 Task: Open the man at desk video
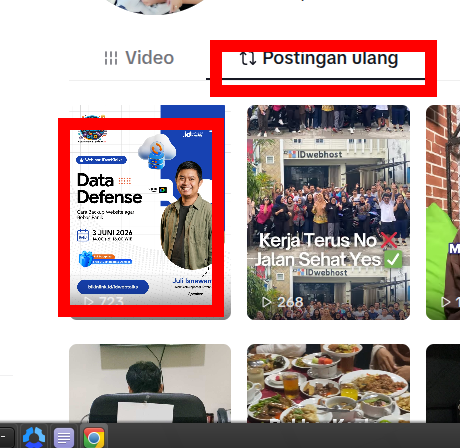click(x=150, y=383)
